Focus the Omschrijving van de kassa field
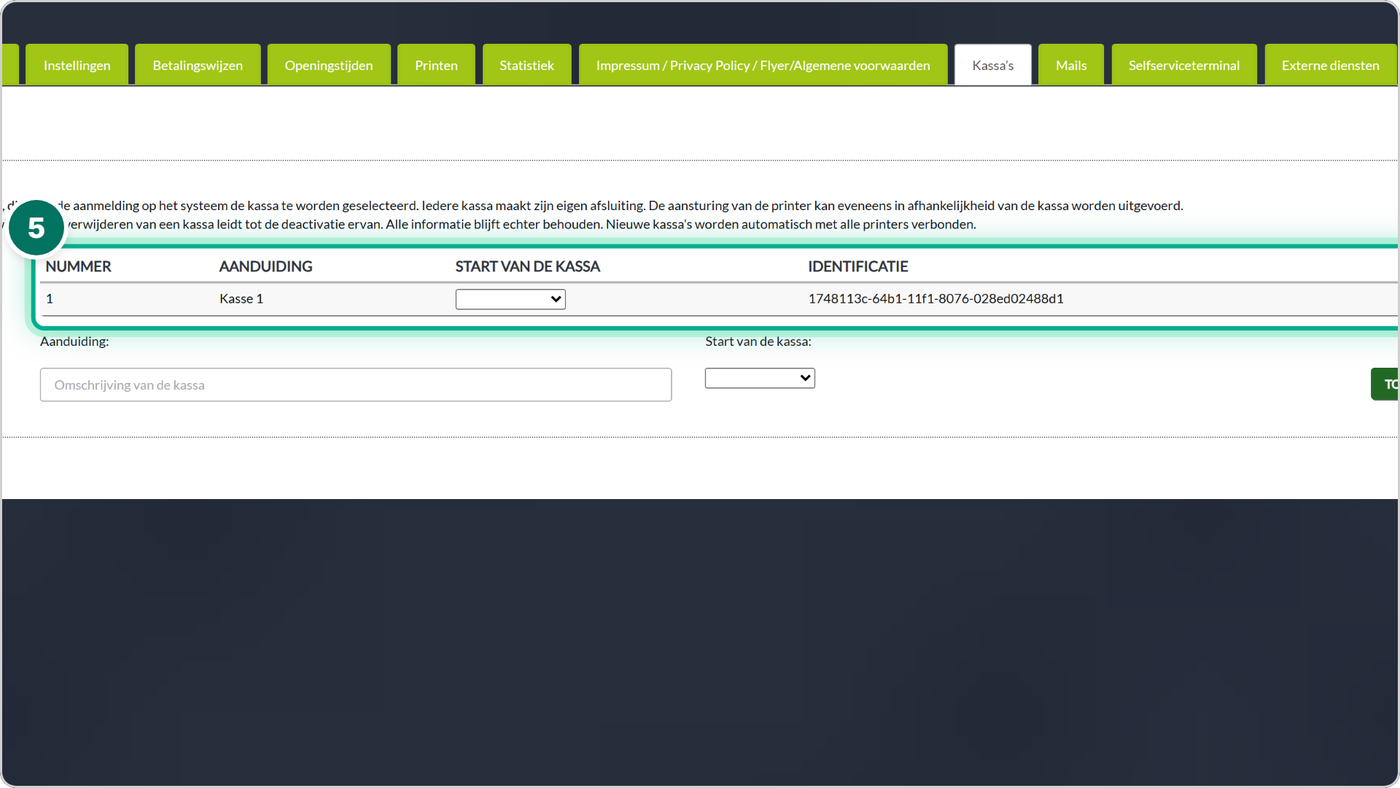Screen dimensions: 1400x788 [356, 385]
